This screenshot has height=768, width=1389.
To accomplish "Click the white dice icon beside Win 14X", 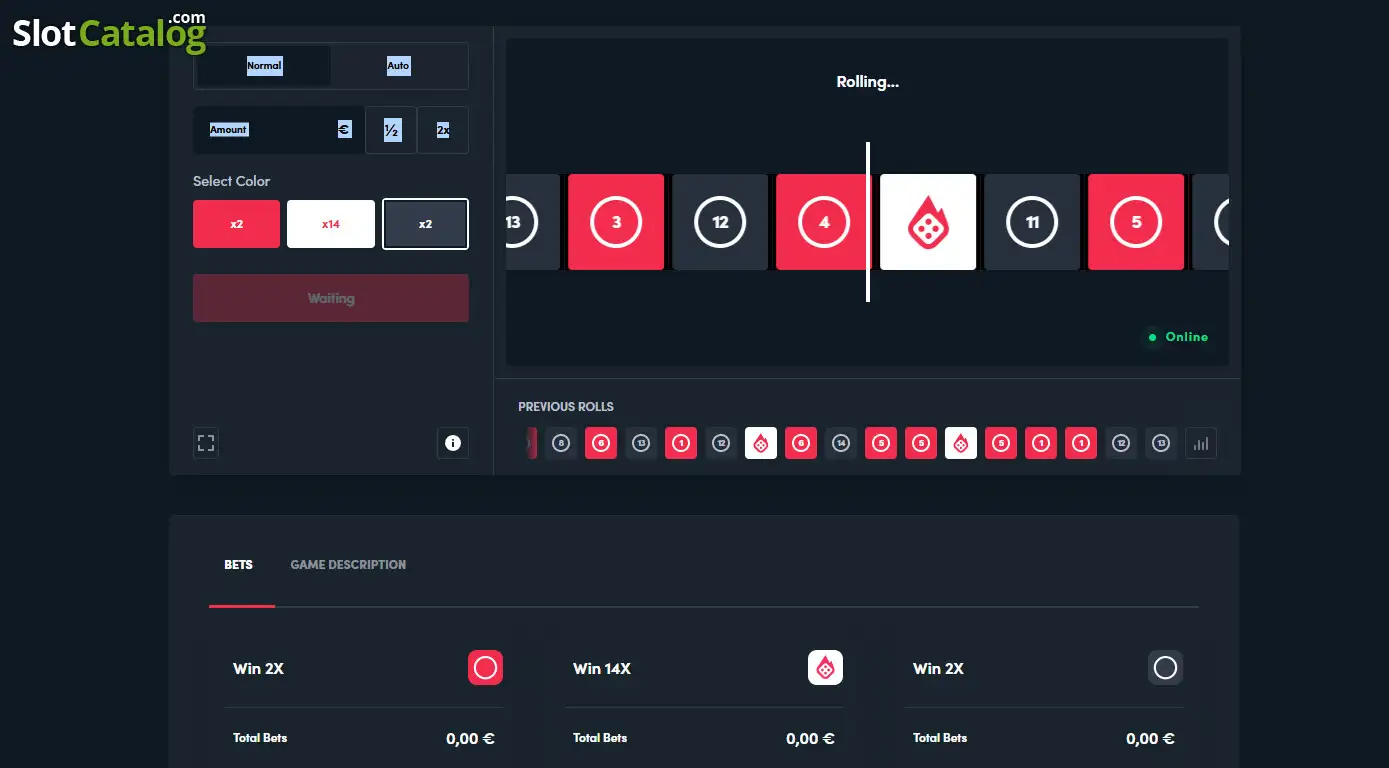I will pyautogui.click(x=825, y=668).
